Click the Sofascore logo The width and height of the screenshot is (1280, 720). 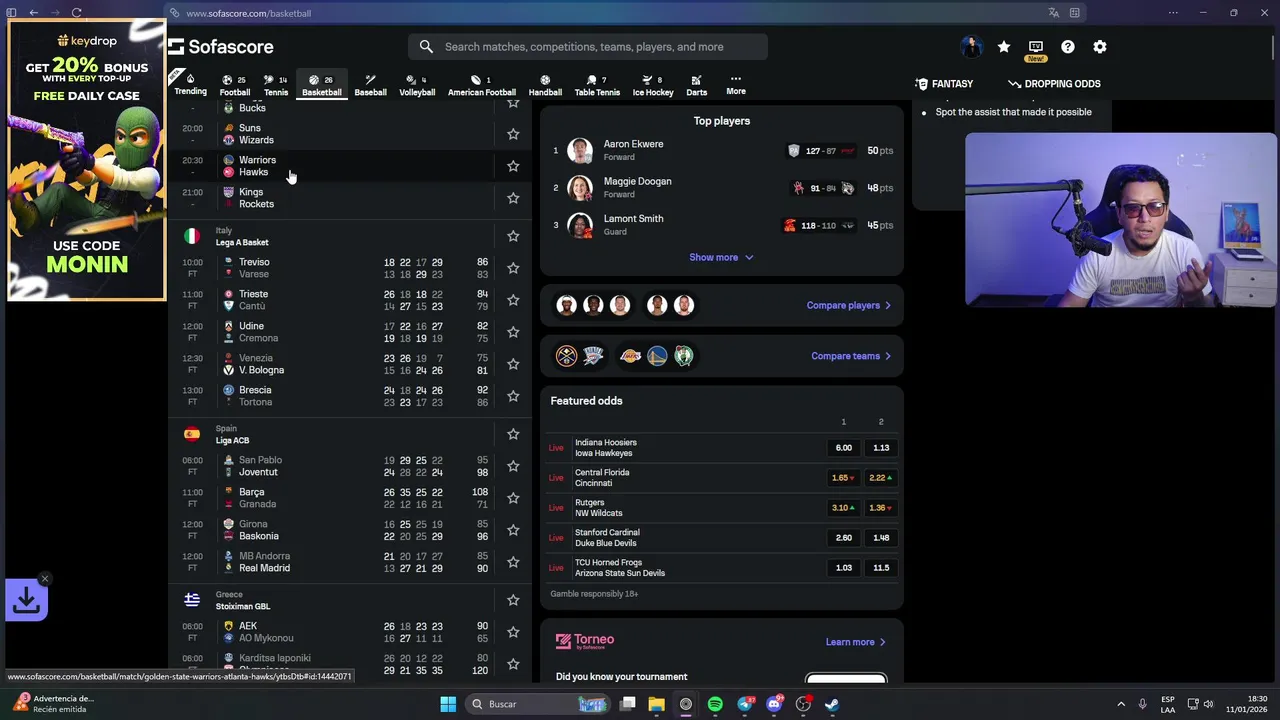click(221, 47)
